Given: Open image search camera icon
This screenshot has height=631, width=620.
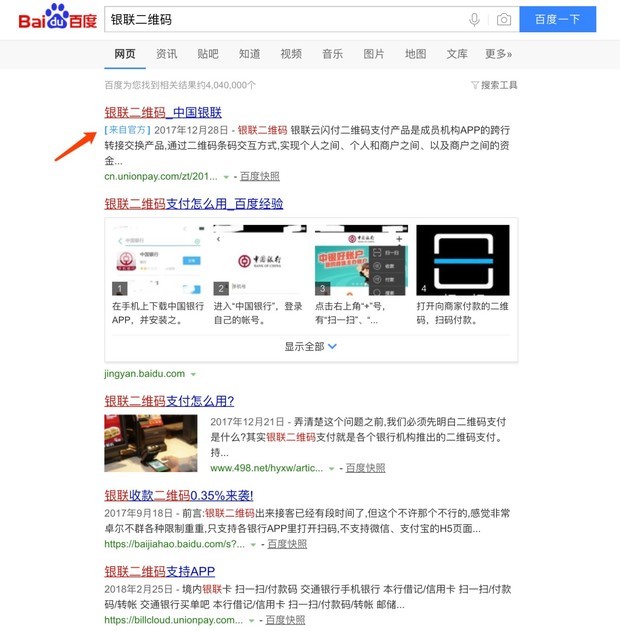Looking at the screenshot, I should click(504, 19).
